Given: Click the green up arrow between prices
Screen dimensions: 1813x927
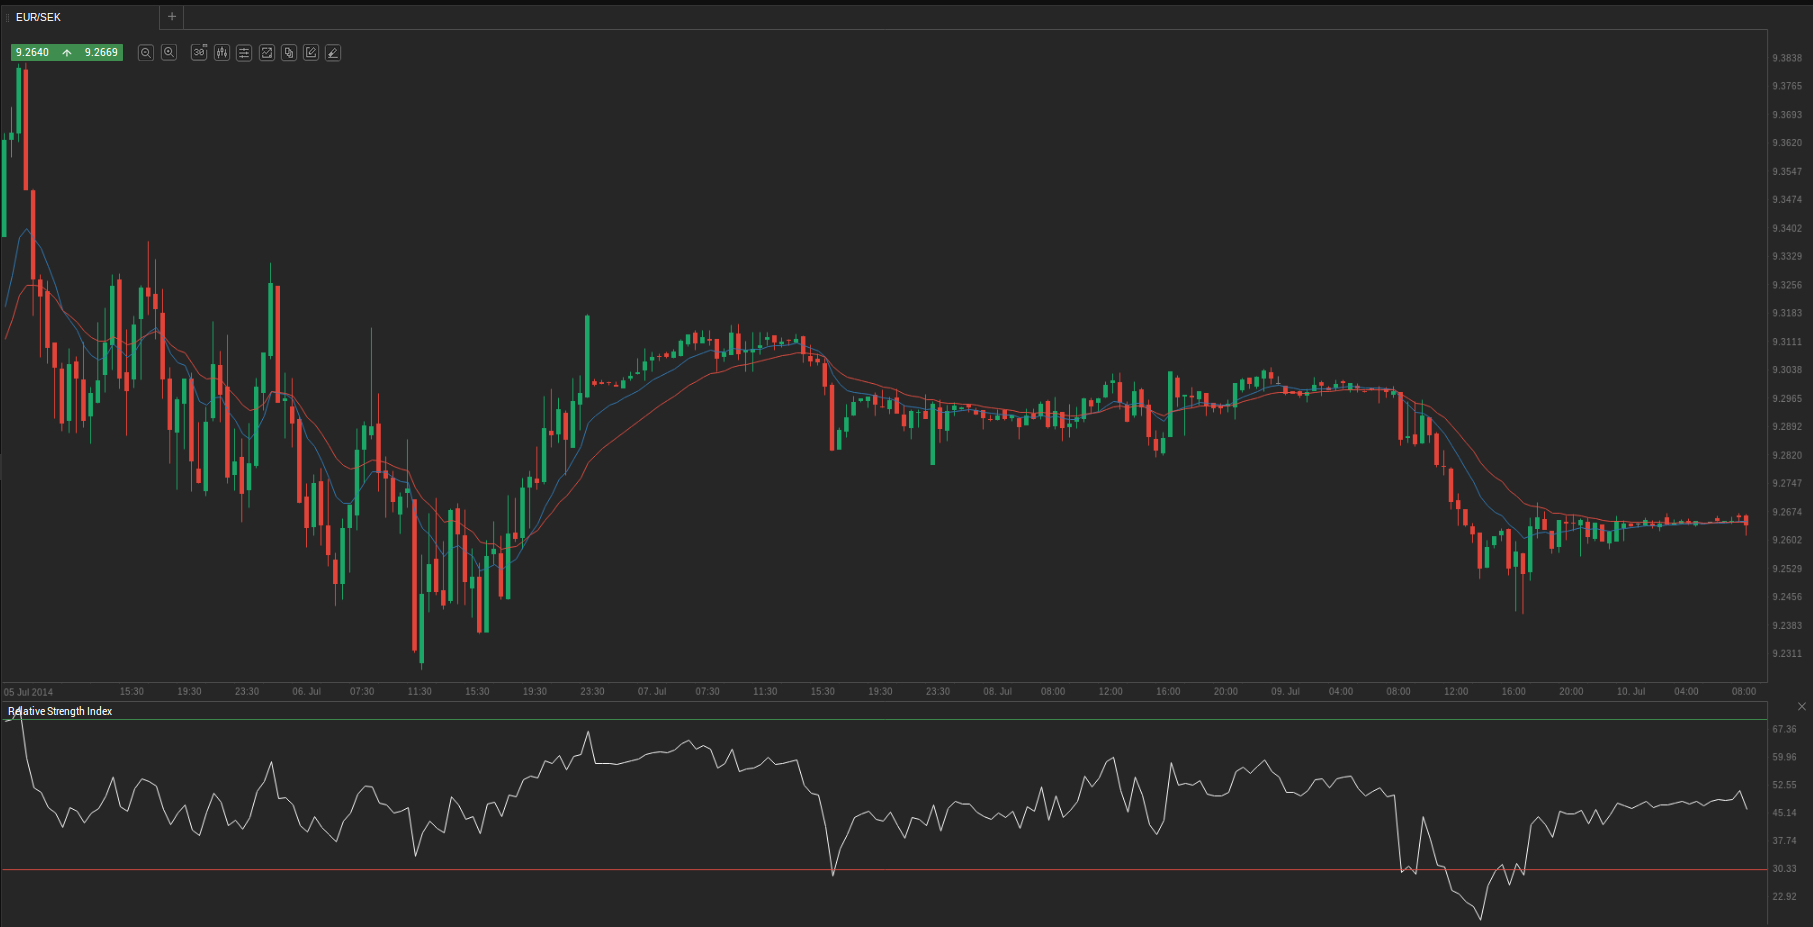Looking at the screenshot, I should pos(67,52).
